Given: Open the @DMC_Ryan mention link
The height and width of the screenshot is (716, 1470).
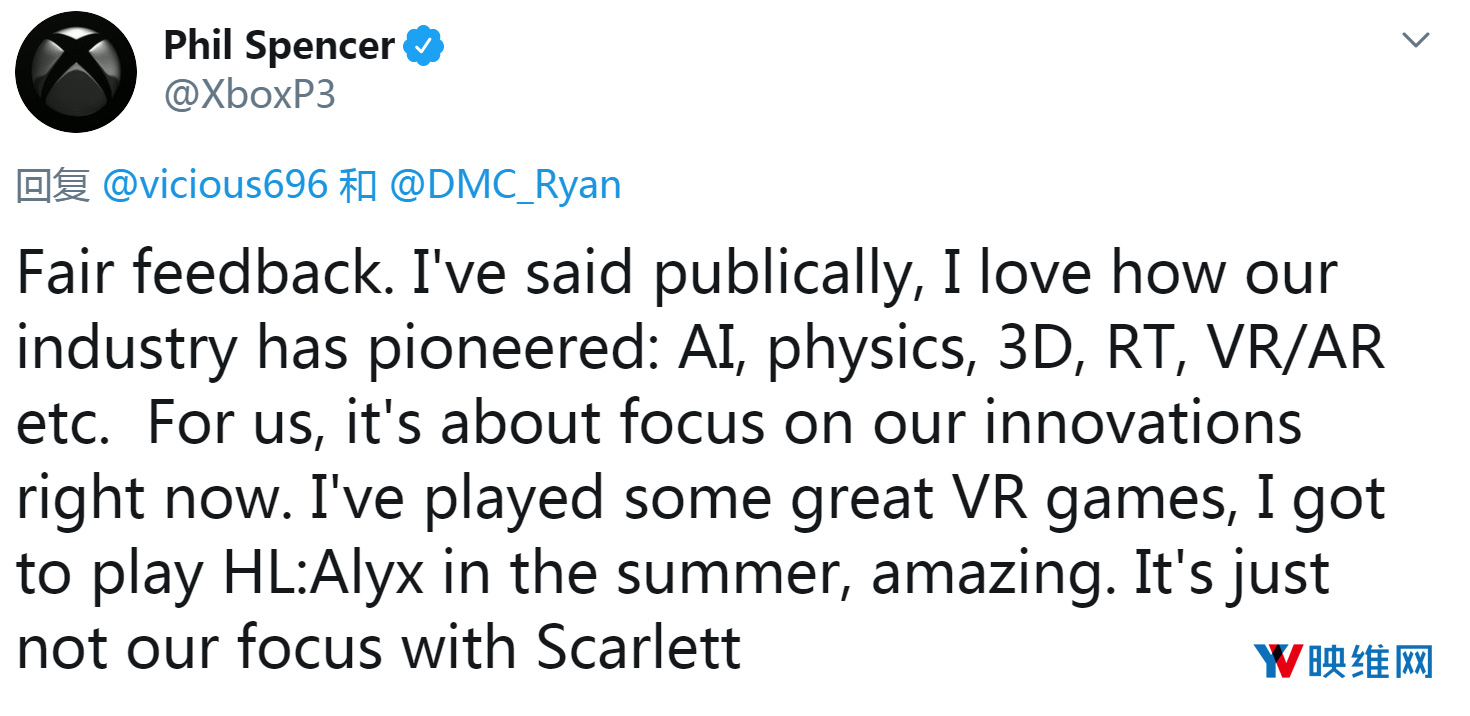Looking at the screenshot, I should click(505, 186).
